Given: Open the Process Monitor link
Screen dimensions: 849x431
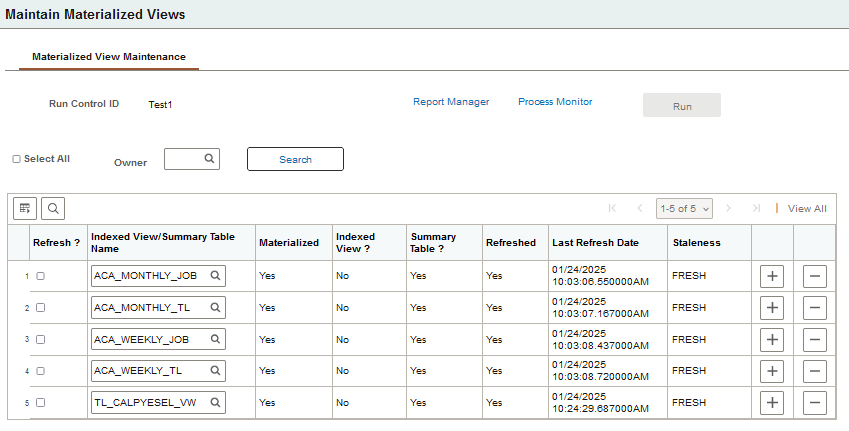Looking at the screenshot, I should [555, 102].
